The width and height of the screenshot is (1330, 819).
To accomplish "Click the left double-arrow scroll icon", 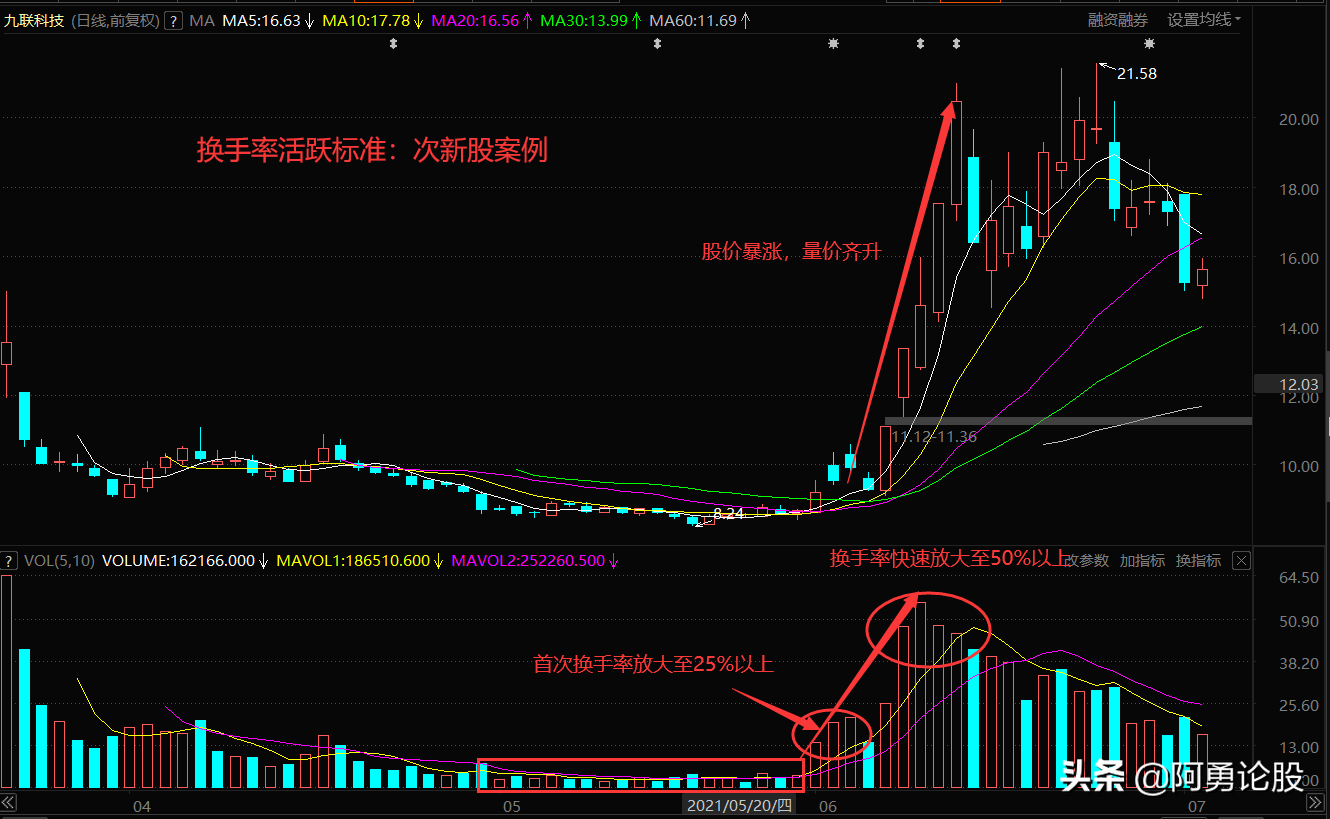I will click(8, 803).
